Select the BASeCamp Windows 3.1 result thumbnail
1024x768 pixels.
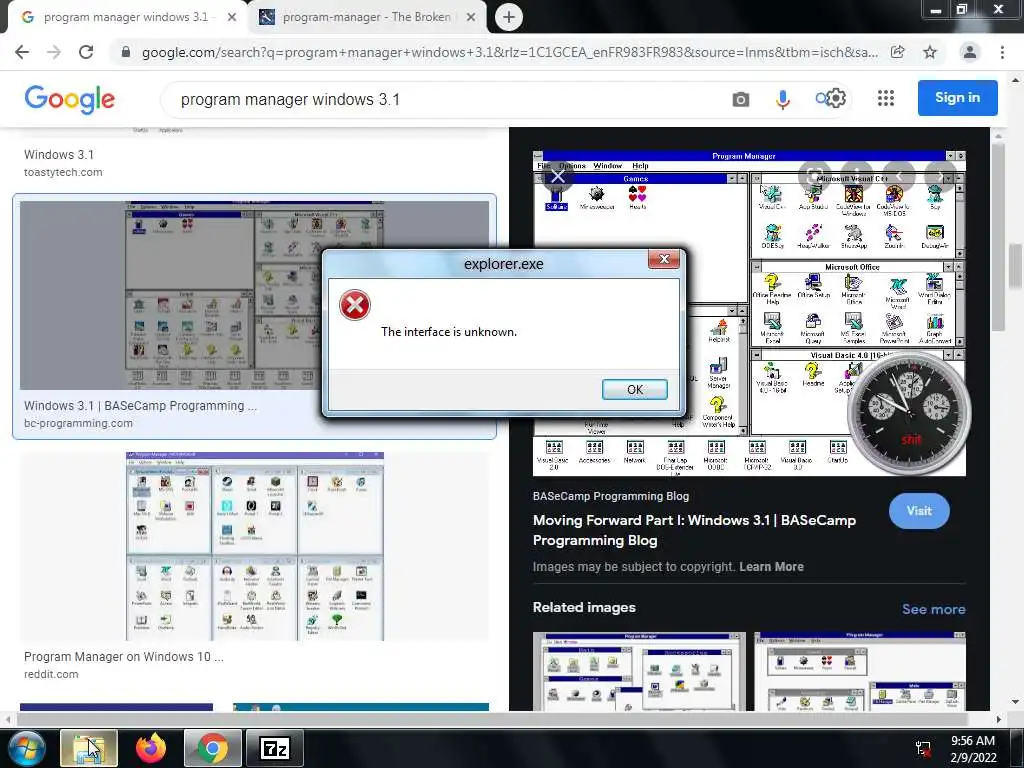tap(254, 295)
